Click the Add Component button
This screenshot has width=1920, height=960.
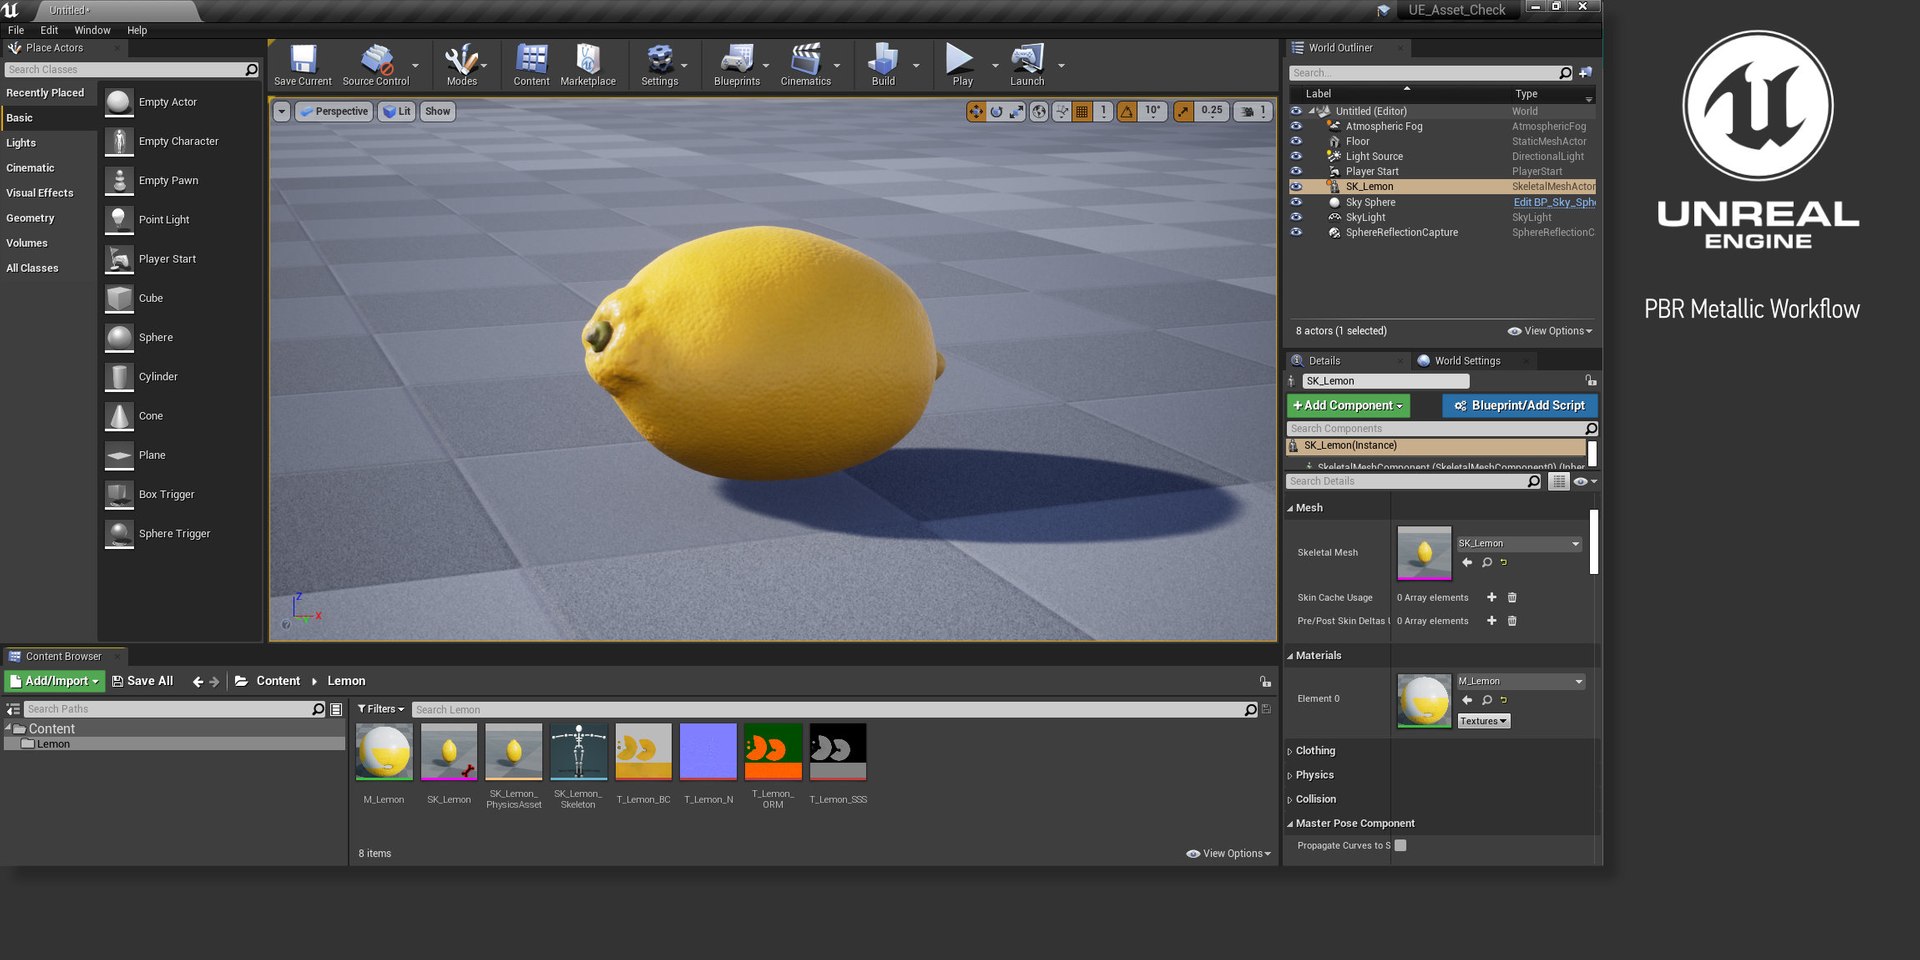1348,406
